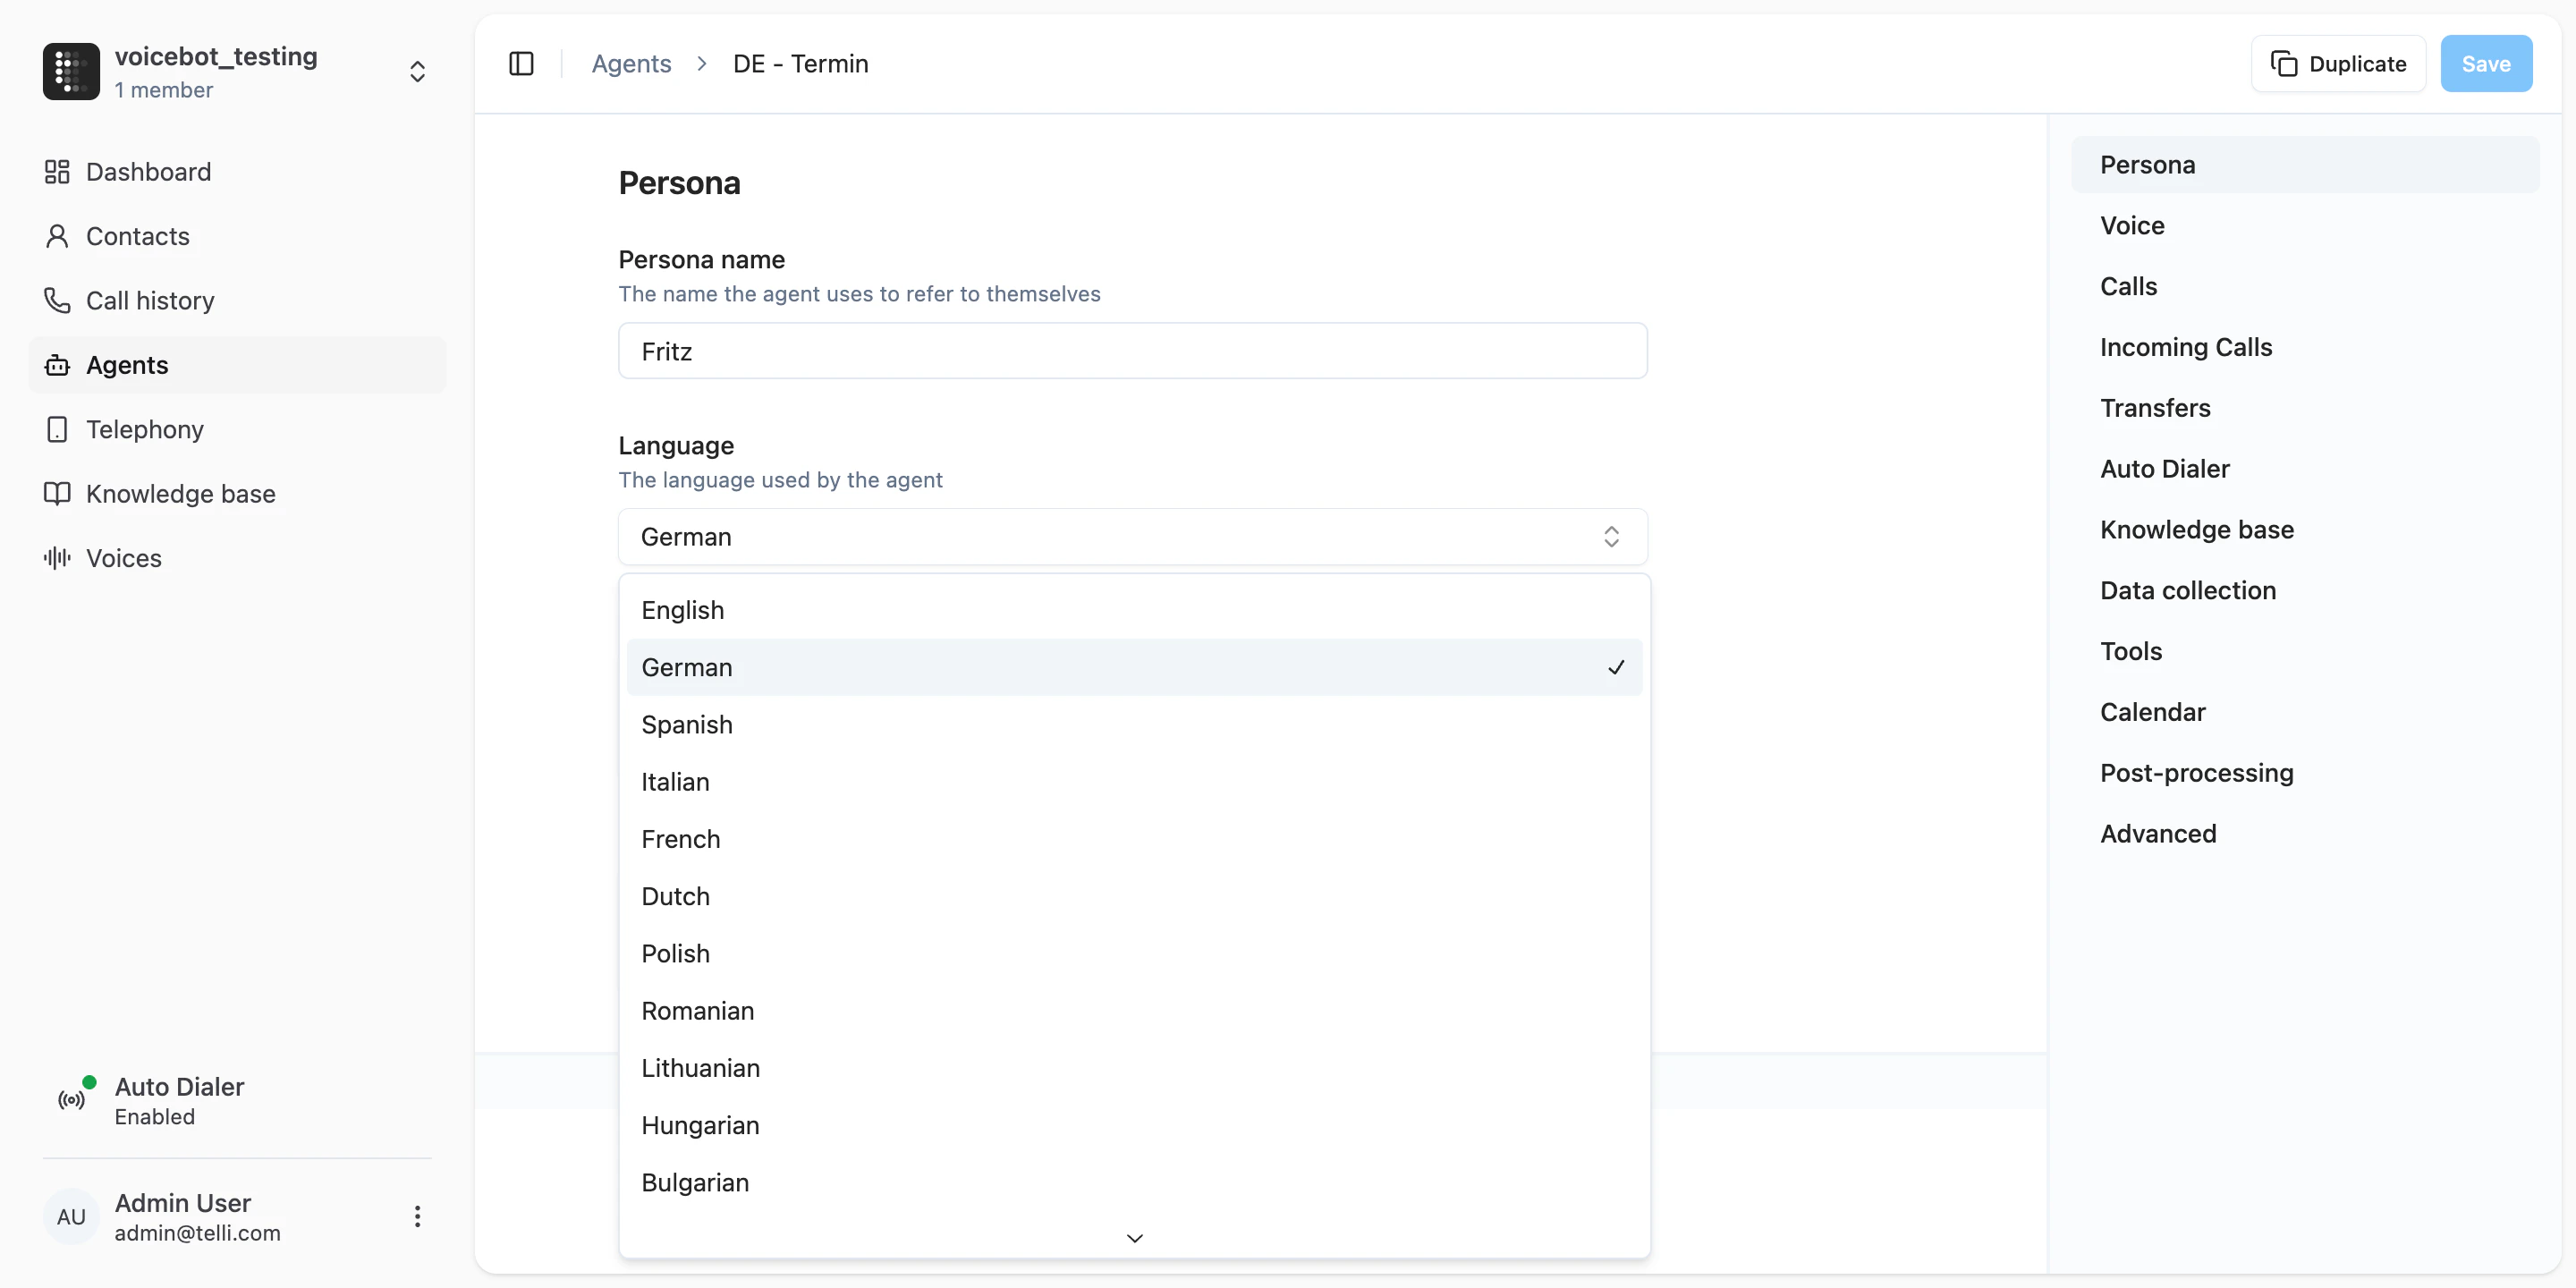The image size is (2576, 1288).
Task: Open the Telephony settings
Action: pos(144,429)
